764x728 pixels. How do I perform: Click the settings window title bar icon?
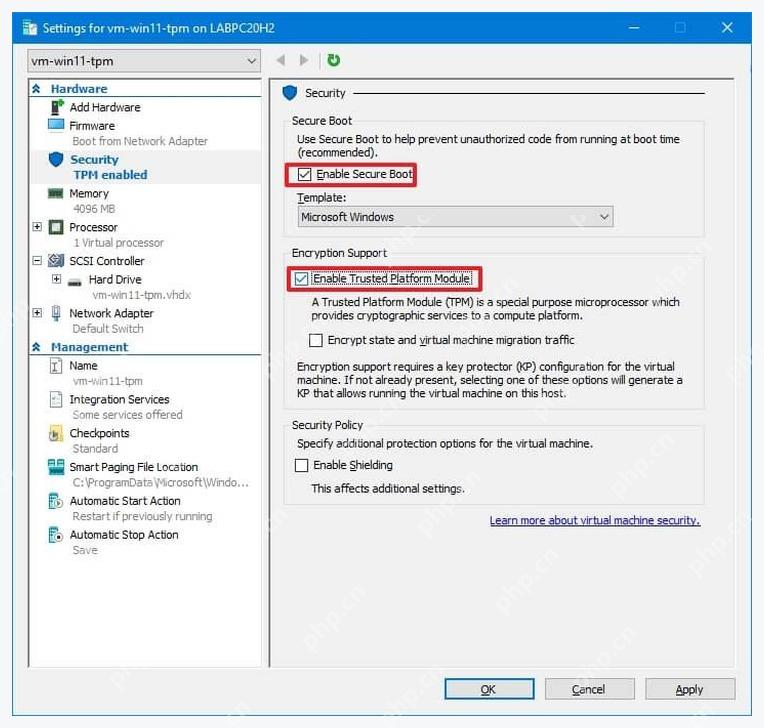point(30,28)
